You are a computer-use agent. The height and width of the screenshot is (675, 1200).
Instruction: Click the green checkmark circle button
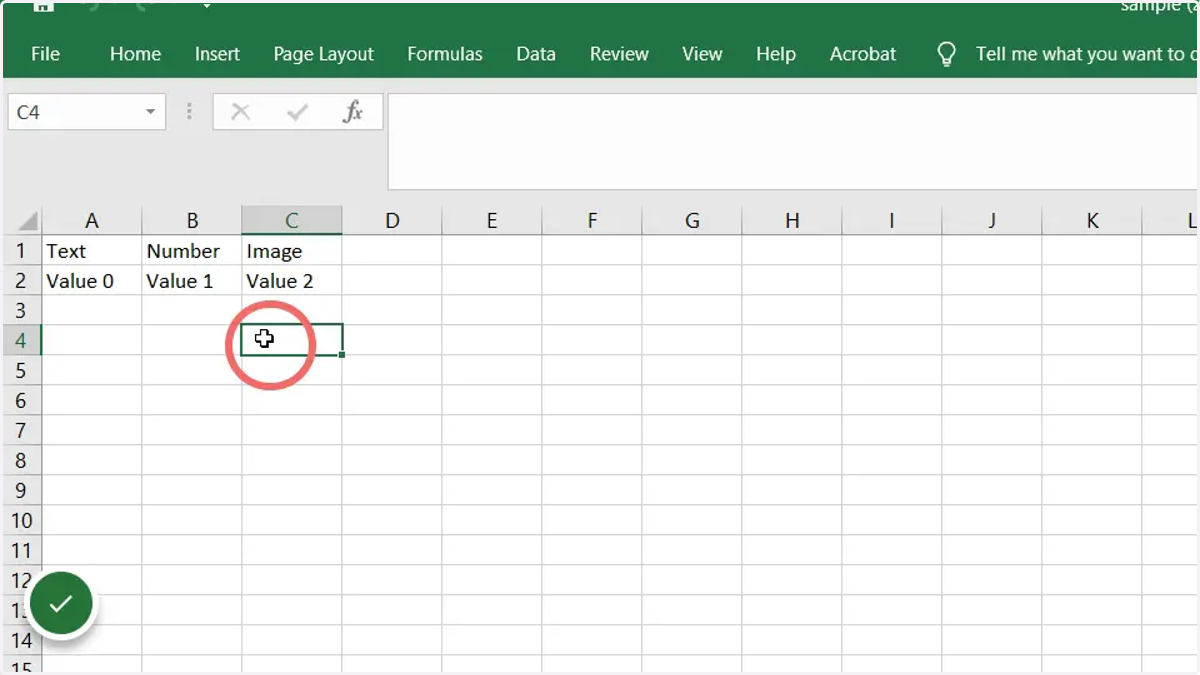pyautogui.click(x=61, y=603)
